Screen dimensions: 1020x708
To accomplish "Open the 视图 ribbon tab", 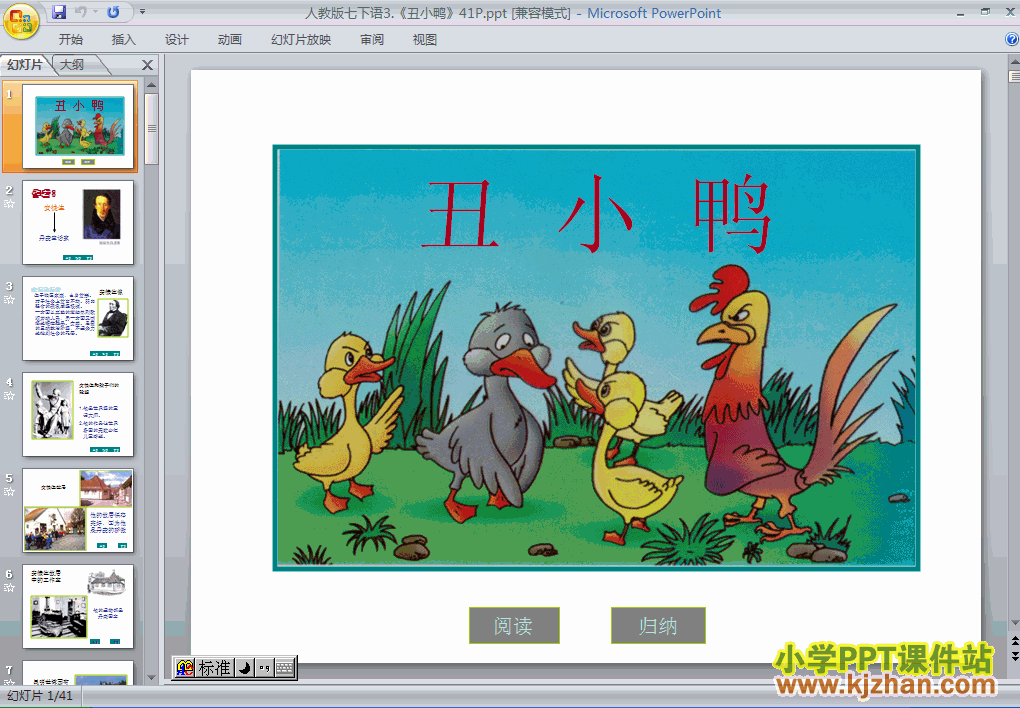I will click(x=424, y=40).
